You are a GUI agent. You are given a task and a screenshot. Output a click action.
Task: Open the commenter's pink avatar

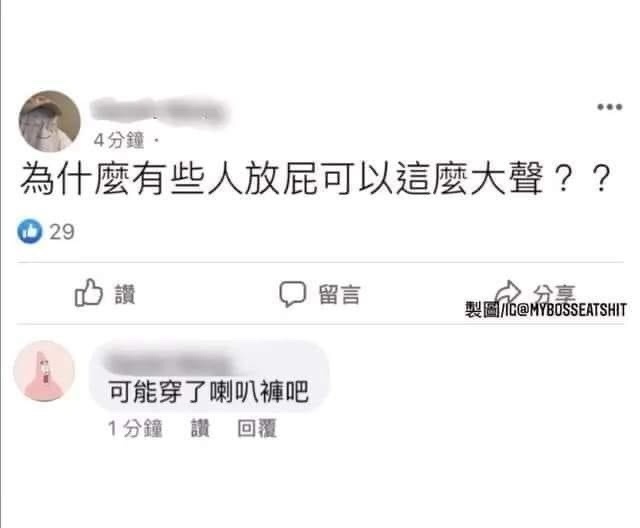click(44, 371)
